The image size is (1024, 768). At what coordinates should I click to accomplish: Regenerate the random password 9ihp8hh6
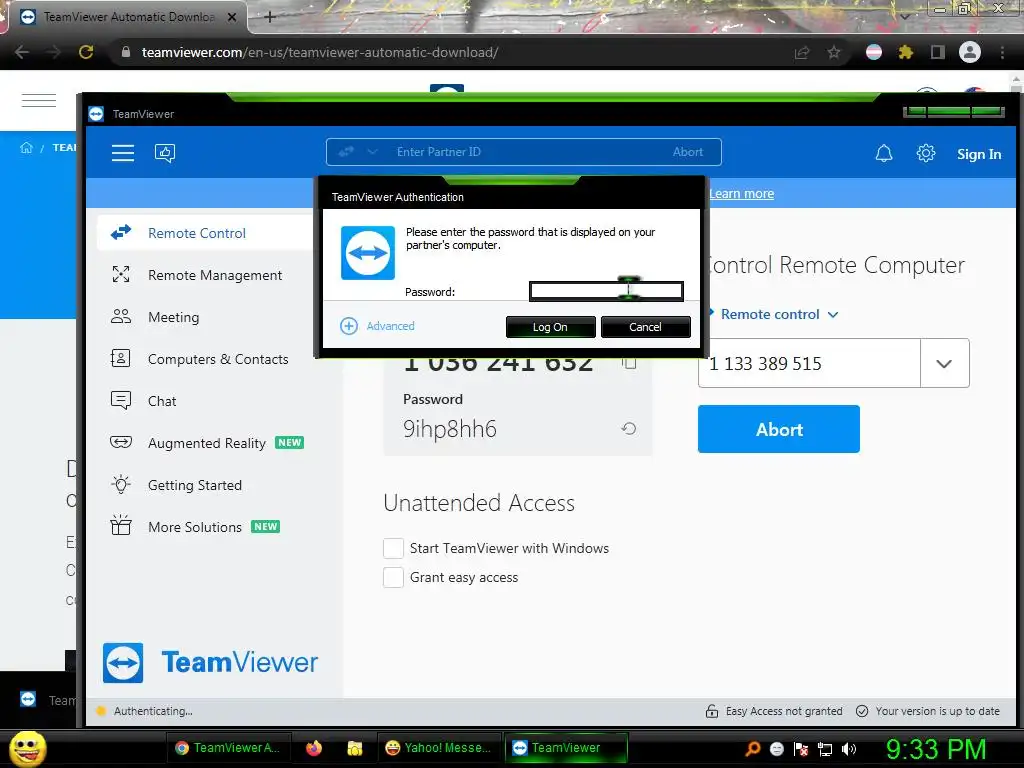(628, 429)
